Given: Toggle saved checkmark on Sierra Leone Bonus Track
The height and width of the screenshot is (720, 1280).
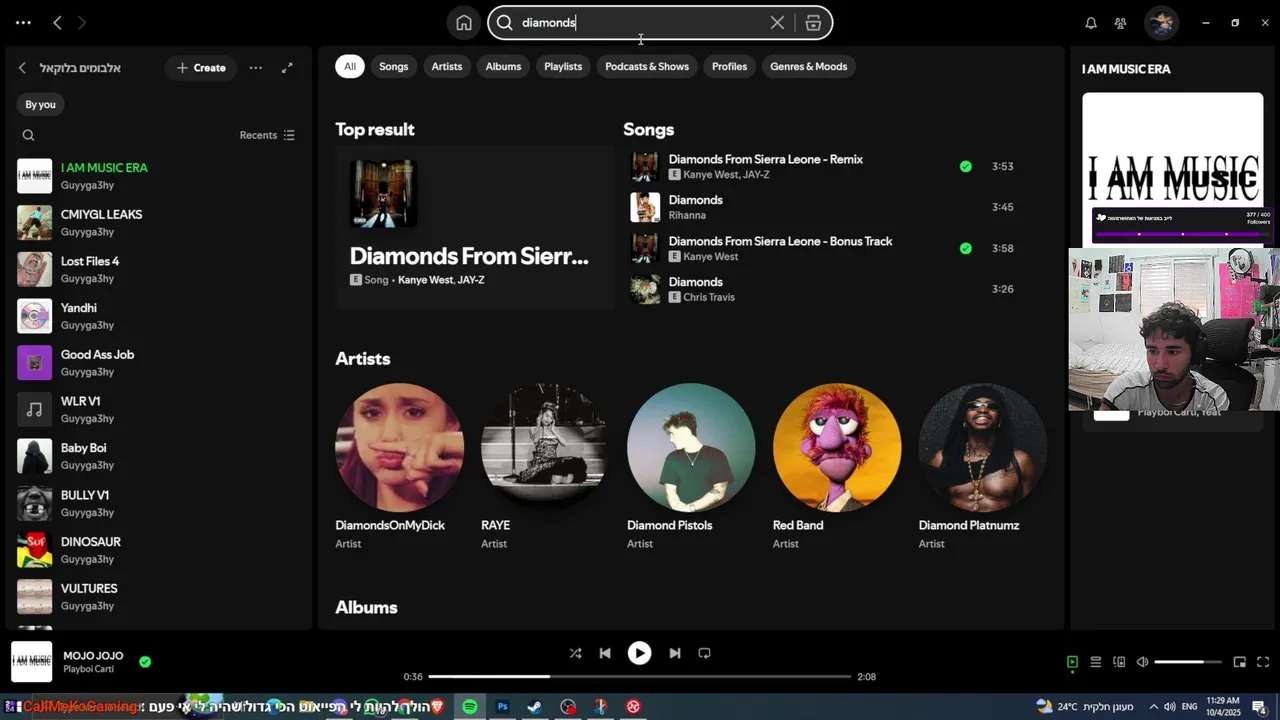Looking at the screenshot, I should click(x=965, y=249).
